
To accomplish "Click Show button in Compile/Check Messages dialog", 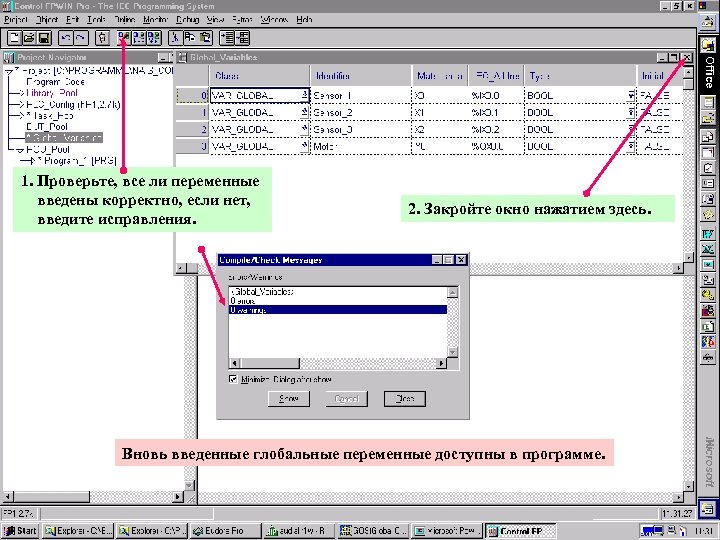I will [289, 399].
